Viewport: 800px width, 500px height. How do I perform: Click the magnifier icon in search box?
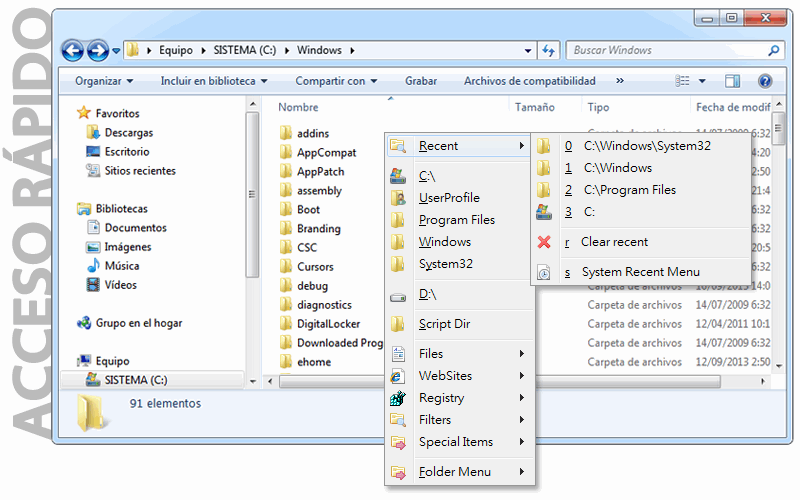pos(773,51)
